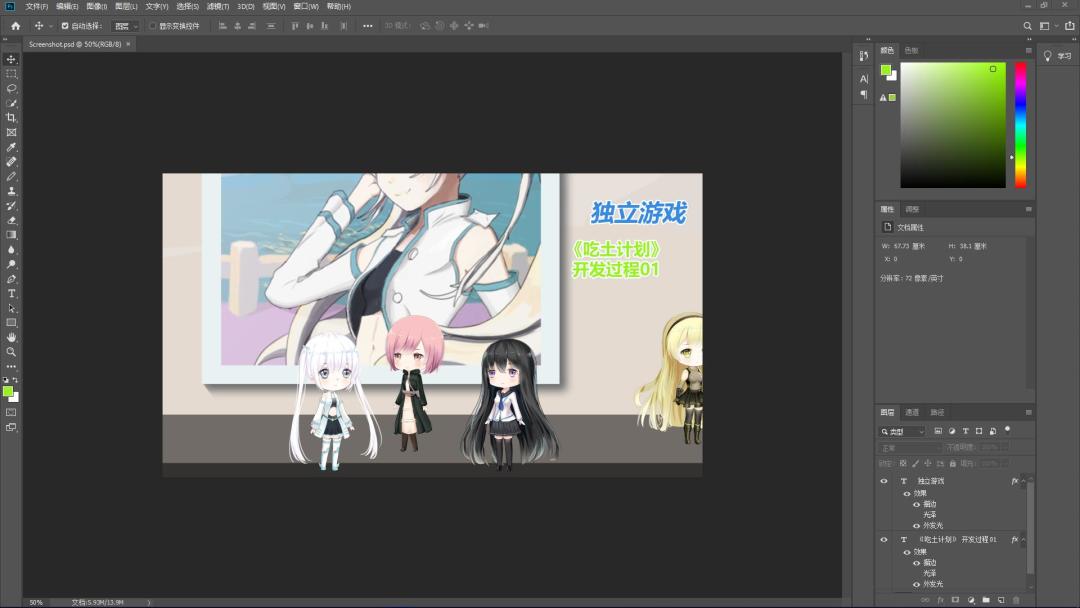Image resolution: width=1080 pixels, height=608 pixels.
Task: Click foreground green color swatch in toolbox
Action: 8,391
